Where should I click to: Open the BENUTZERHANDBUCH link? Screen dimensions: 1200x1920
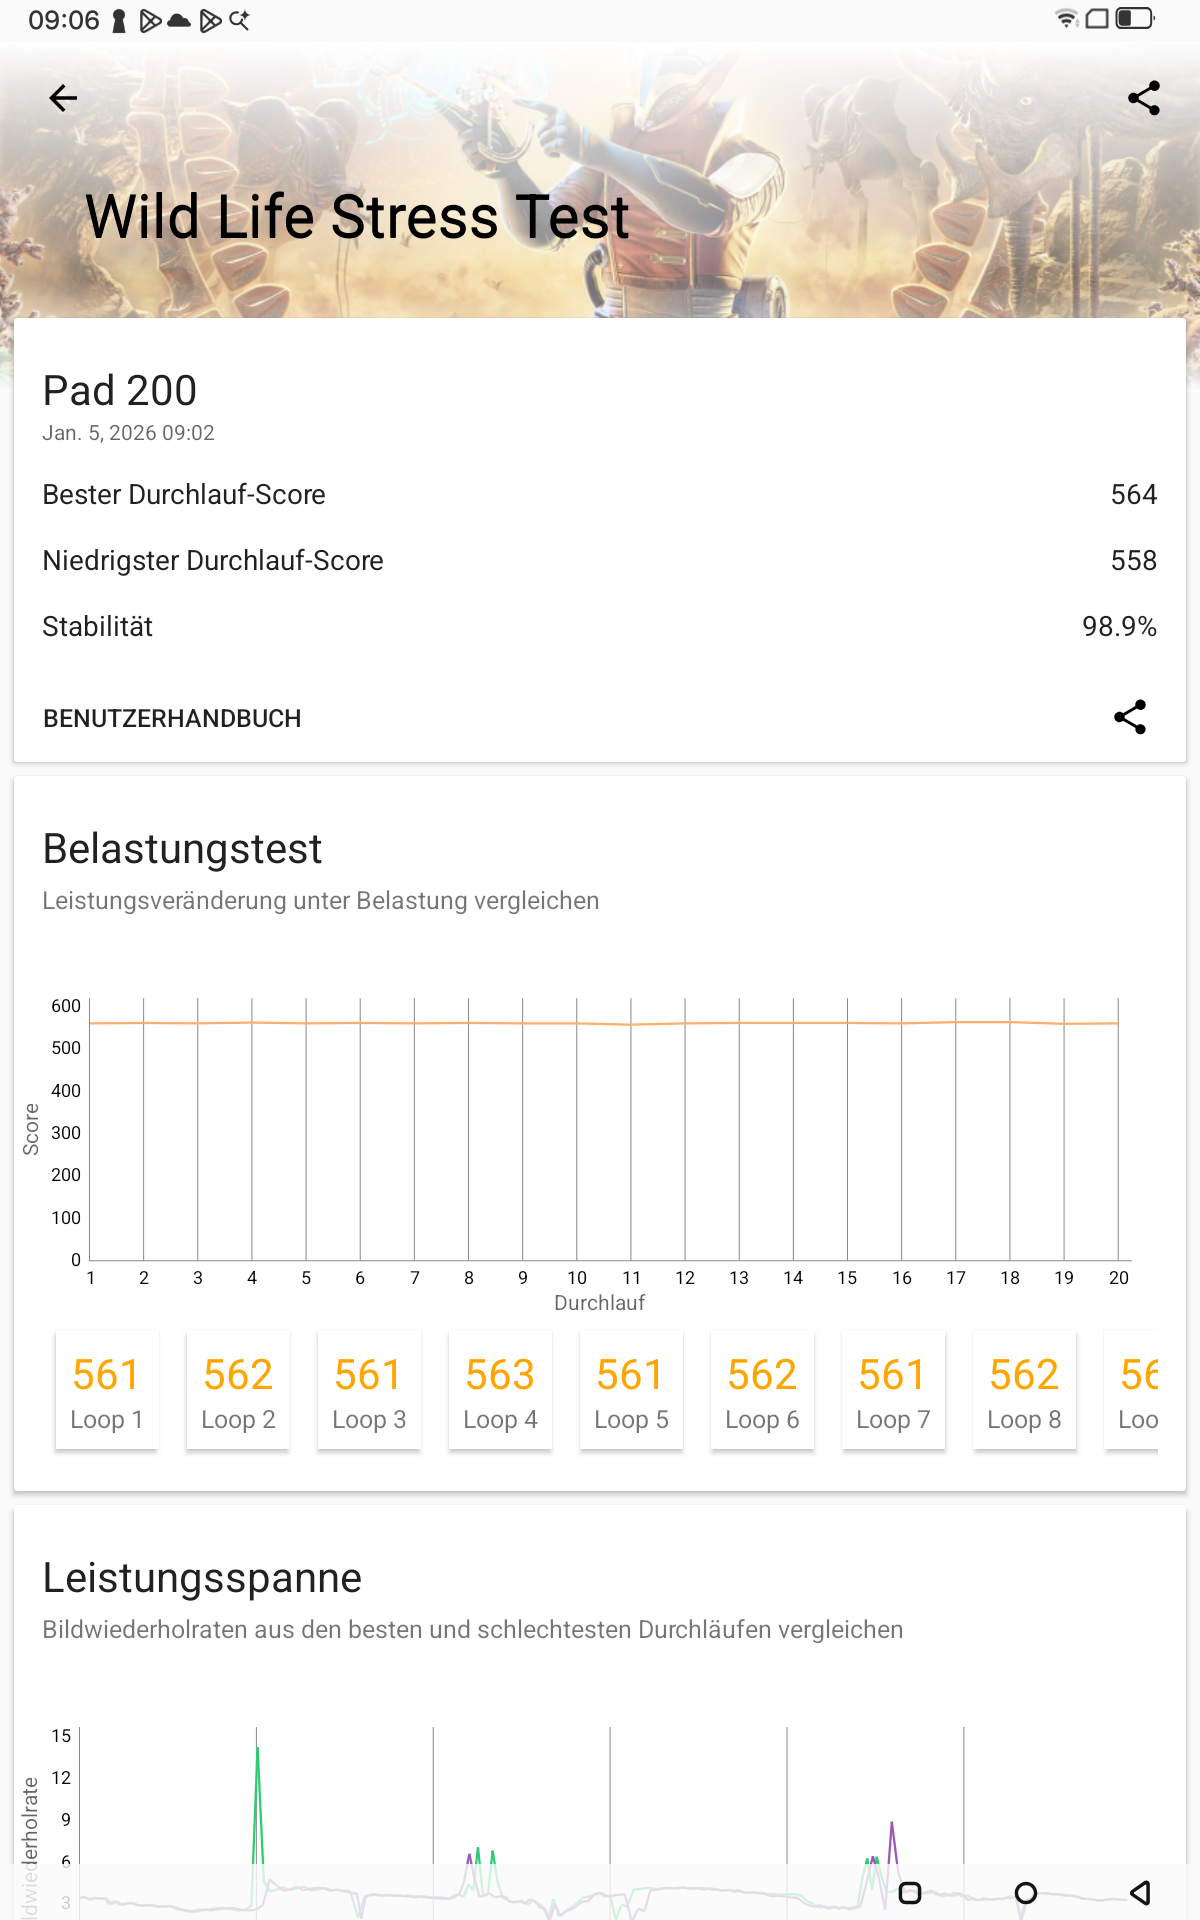pyautogui.click(x=172, y=718)
